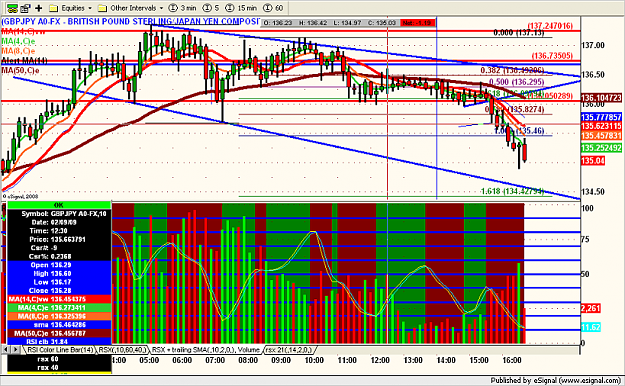Click the 0.500 (136.295) Fibonacci label

517,82
